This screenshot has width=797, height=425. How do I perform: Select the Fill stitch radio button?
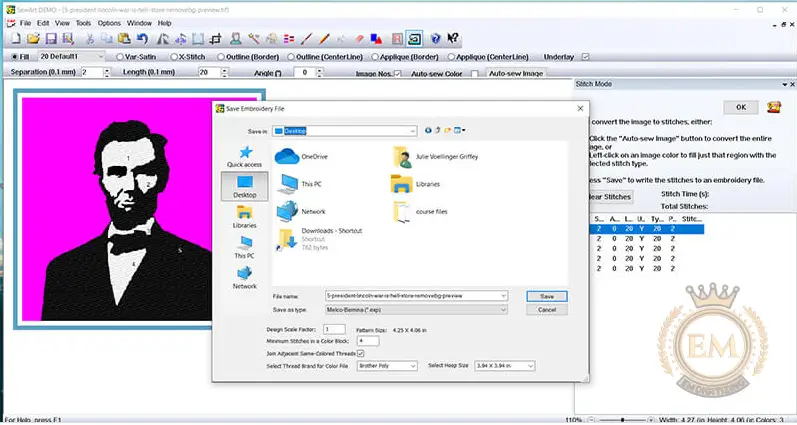[x=15, y=57]
